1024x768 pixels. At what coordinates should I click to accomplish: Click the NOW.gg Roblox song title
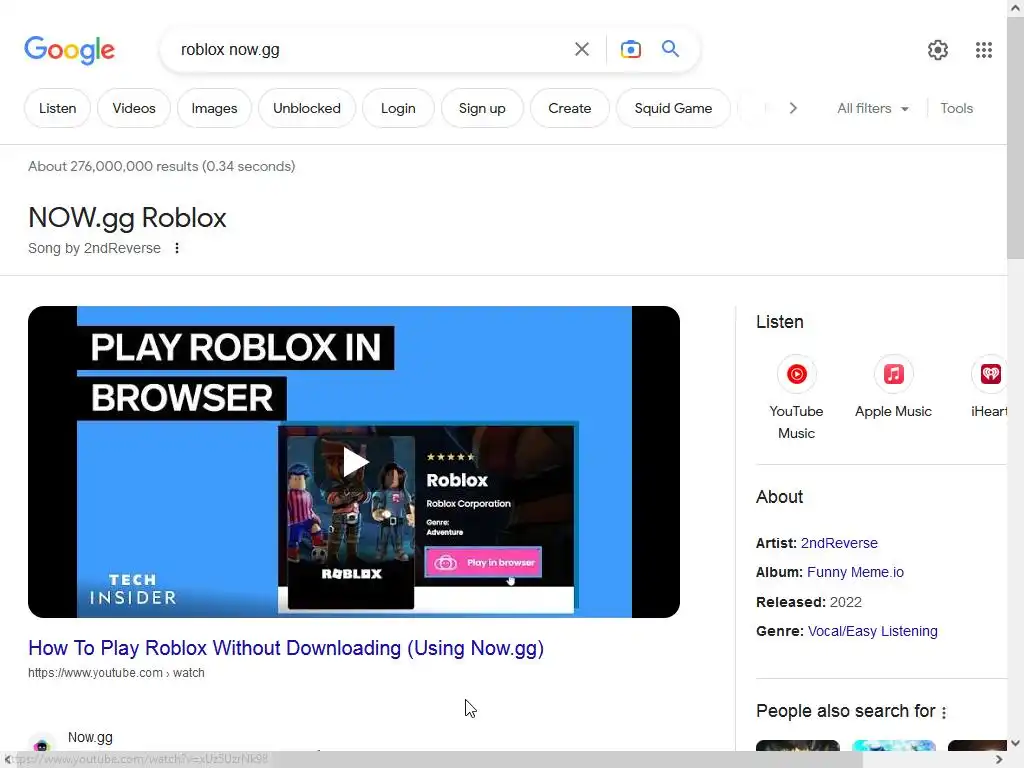(127, 218)
